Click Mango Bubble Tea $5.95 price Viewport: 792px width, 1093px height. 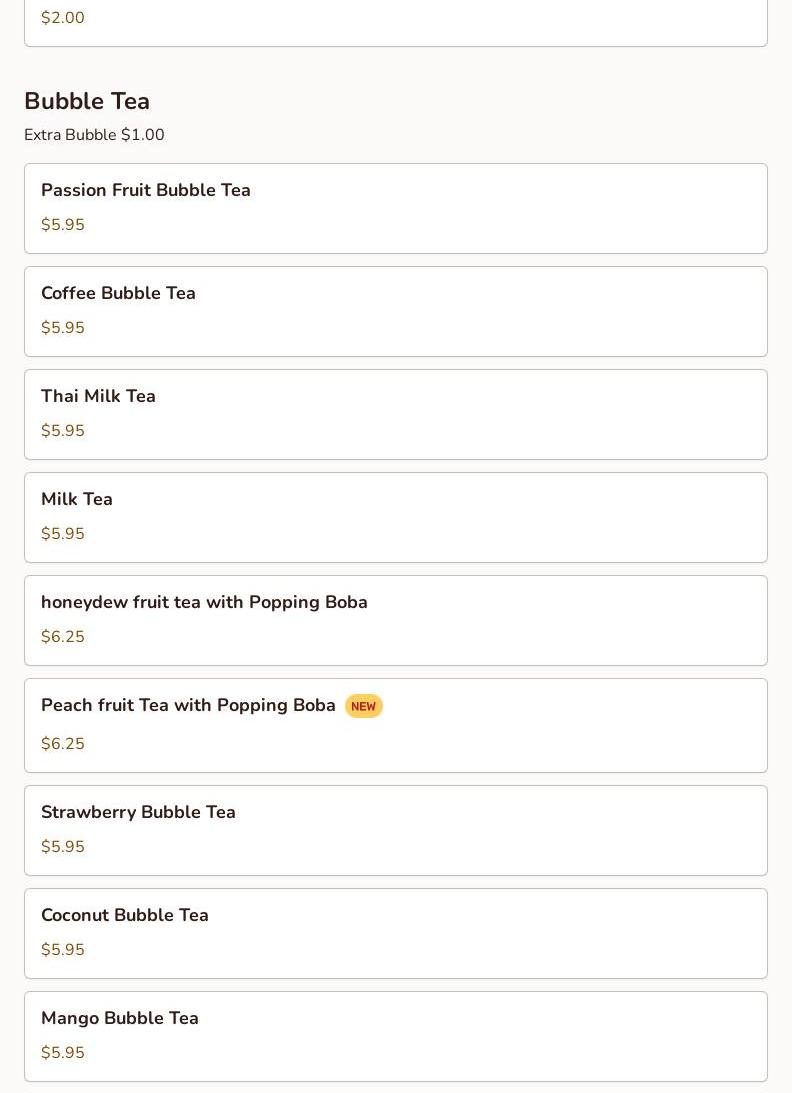tap(63, 1053)
